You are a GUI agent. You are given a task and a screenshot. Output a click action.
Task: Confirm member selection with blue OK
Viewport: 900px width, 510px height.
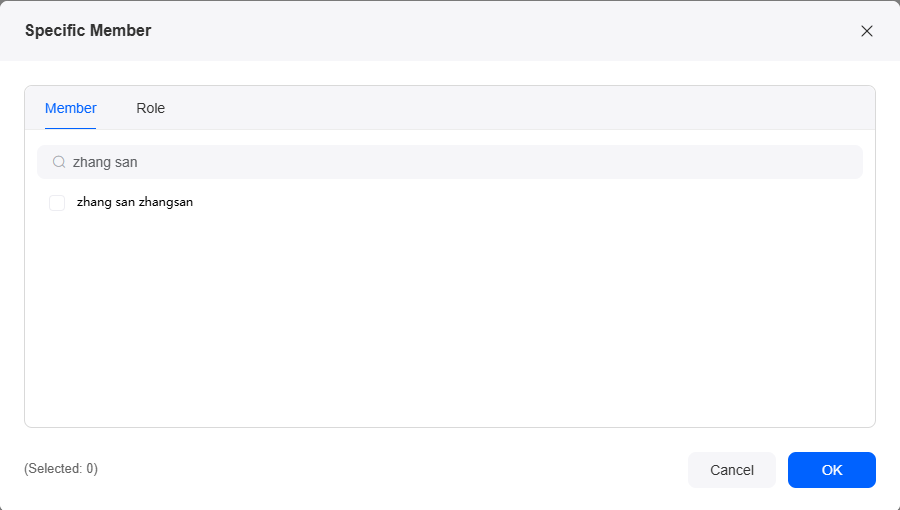pos(832,470)
